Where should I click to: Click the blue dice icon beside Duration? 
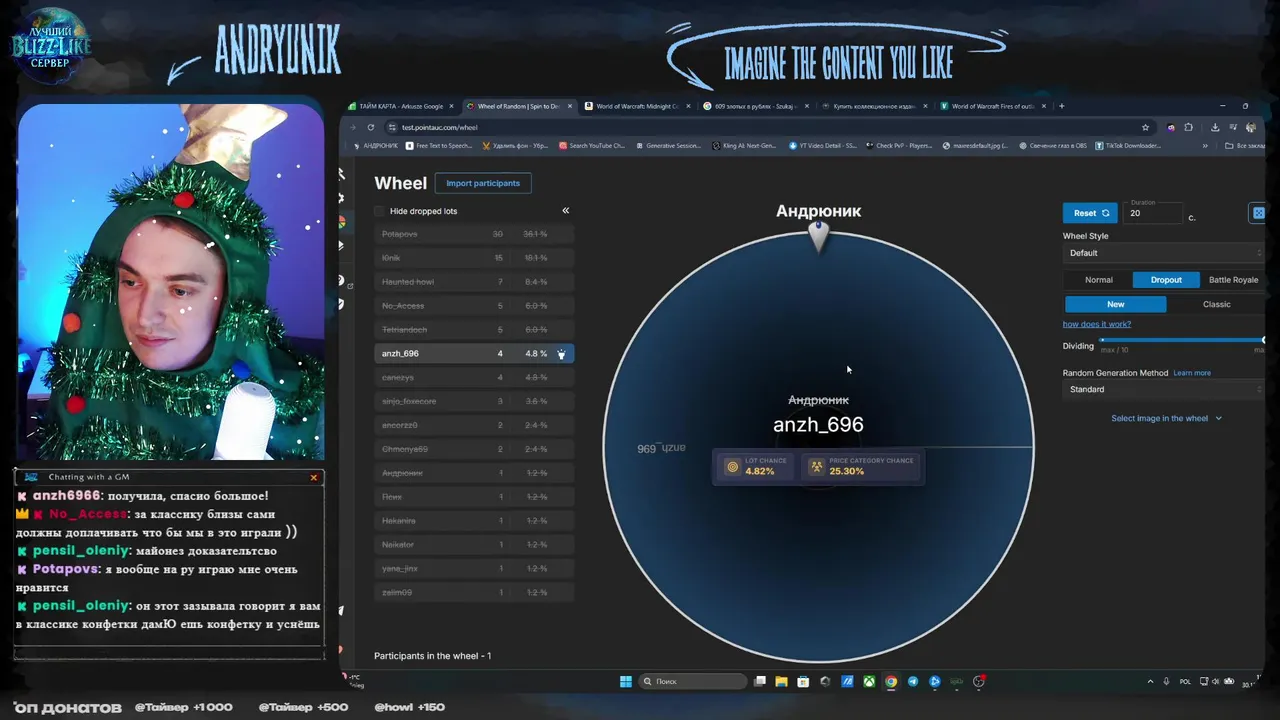(x=1258, y=213)
